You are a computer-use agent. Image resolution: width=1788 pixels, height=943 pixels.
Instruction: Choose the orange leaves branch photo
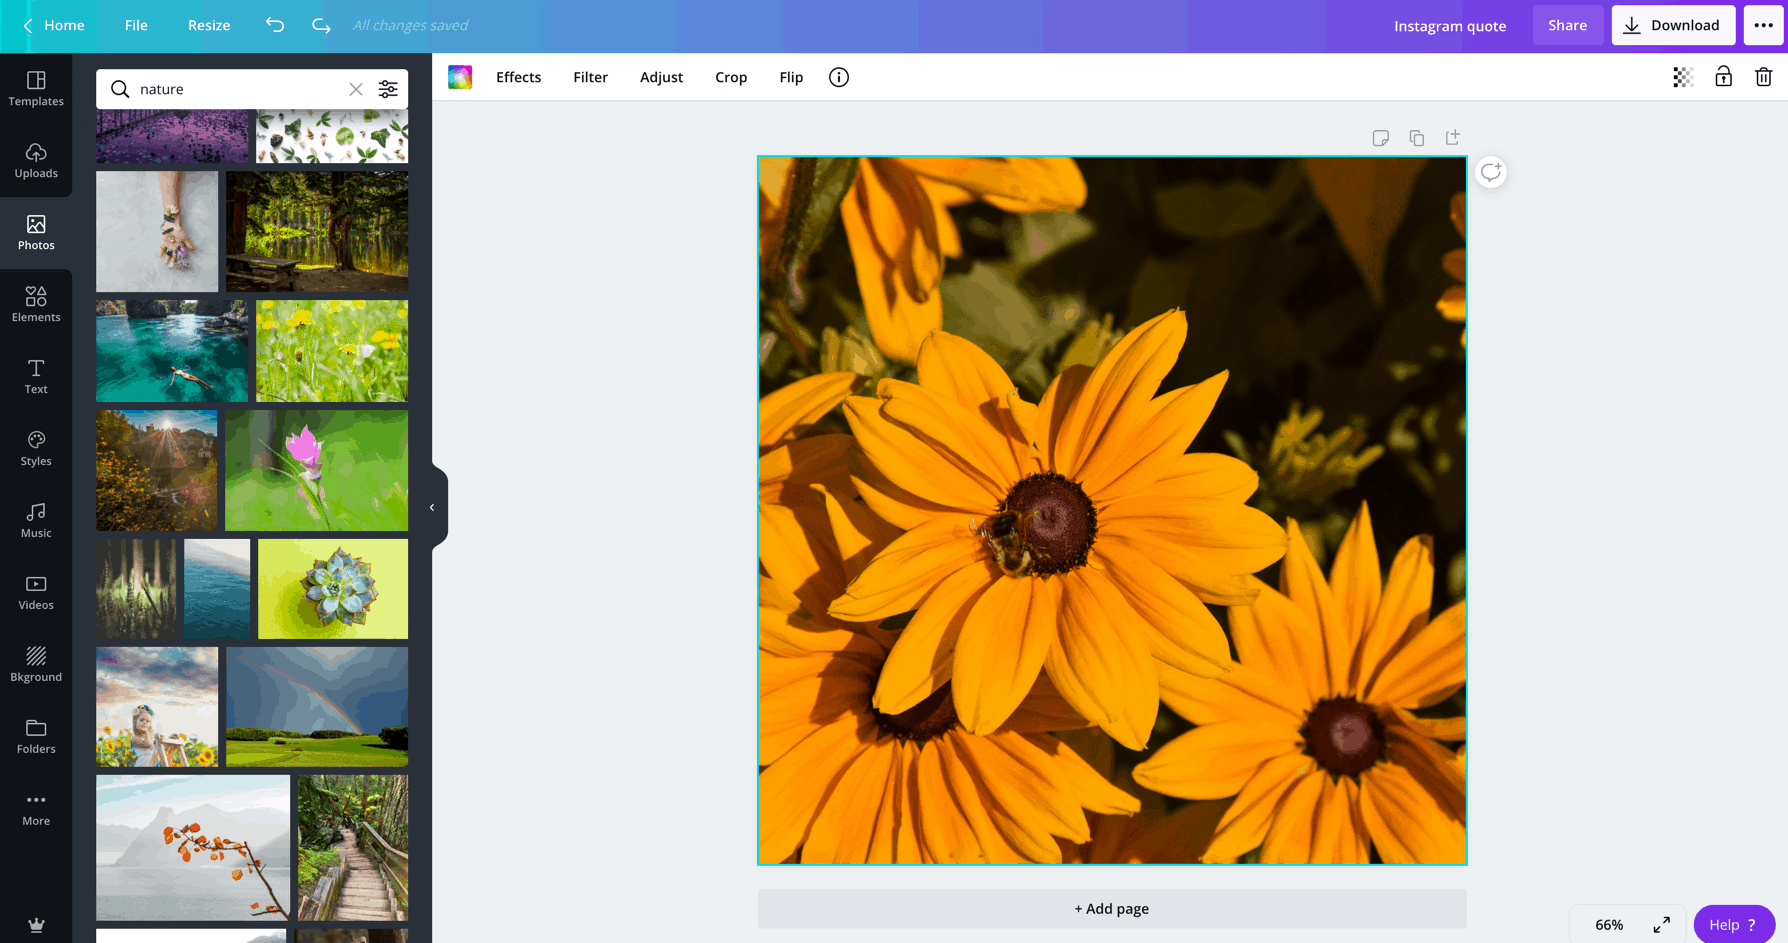point(193,848)
